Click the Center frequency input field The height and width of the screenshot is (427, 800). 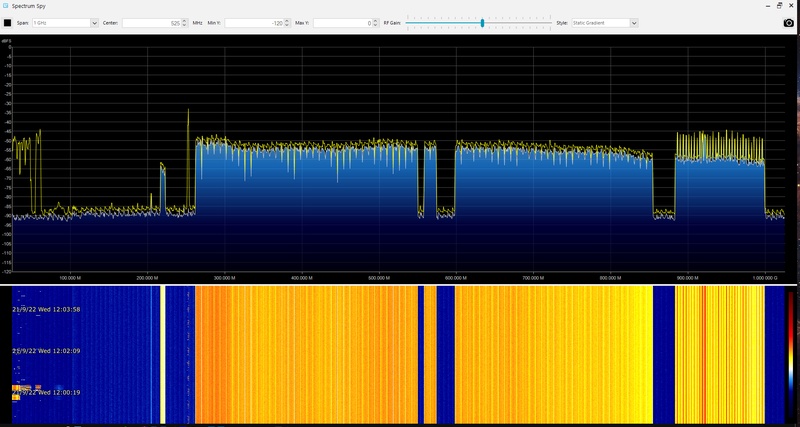[152, 23]
